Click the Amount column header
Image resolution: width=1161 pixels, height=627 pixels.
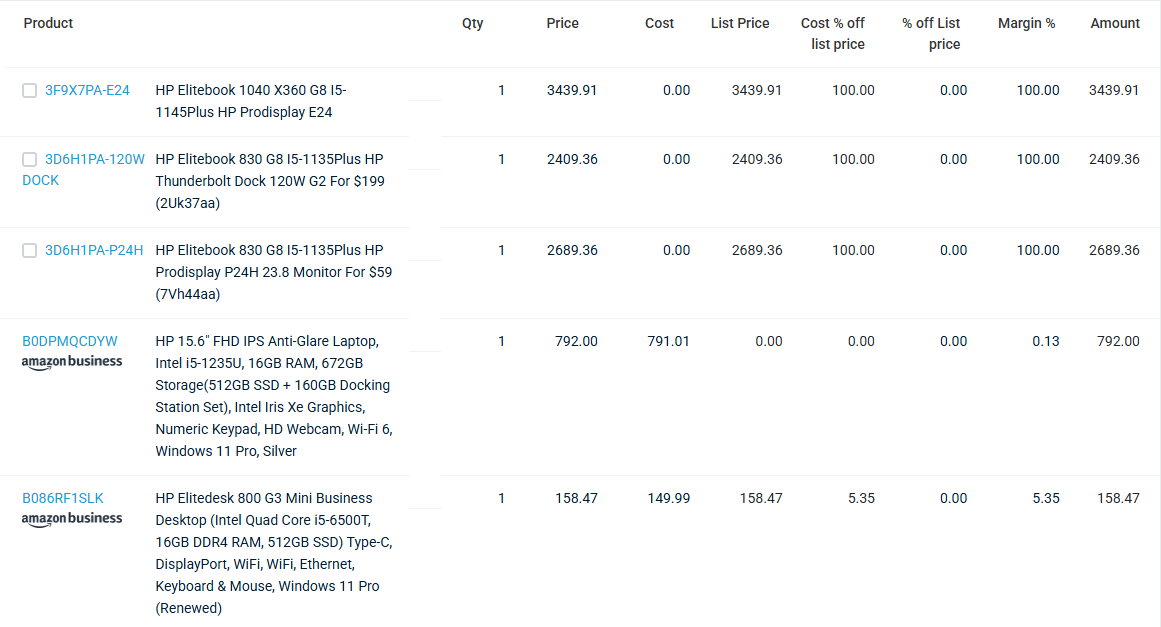[1115, 24]
